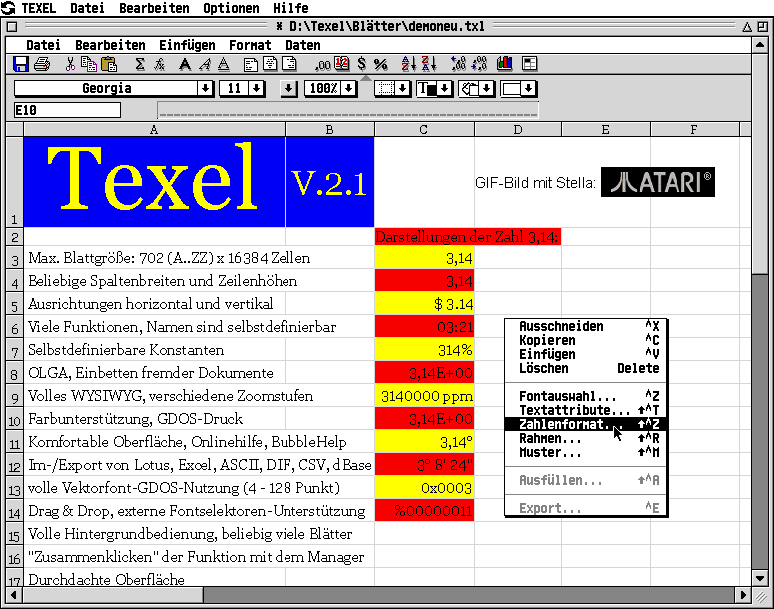The image size is (774, 609).
Task: Select cell showing %00000011
Action: pyautogui.click(x=424, y=511)
